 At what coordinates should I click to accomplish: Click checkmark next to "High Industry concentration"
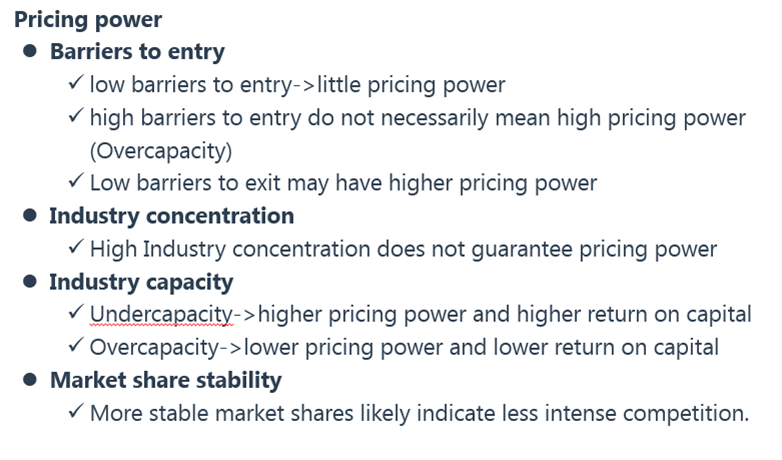(x=76, y=249)
